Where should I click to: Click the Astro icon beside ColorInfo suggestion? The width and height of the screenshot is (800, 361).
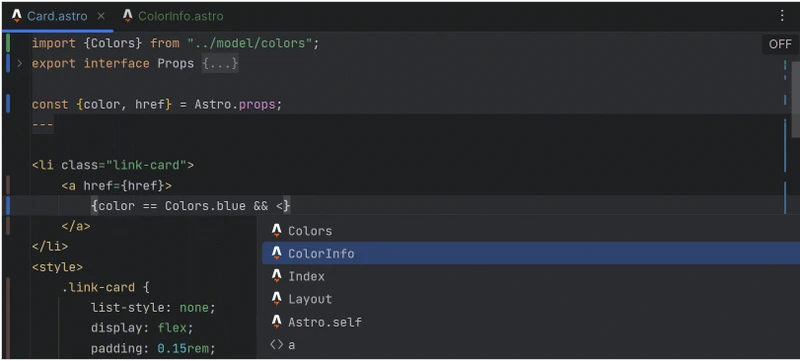[277, 253]
